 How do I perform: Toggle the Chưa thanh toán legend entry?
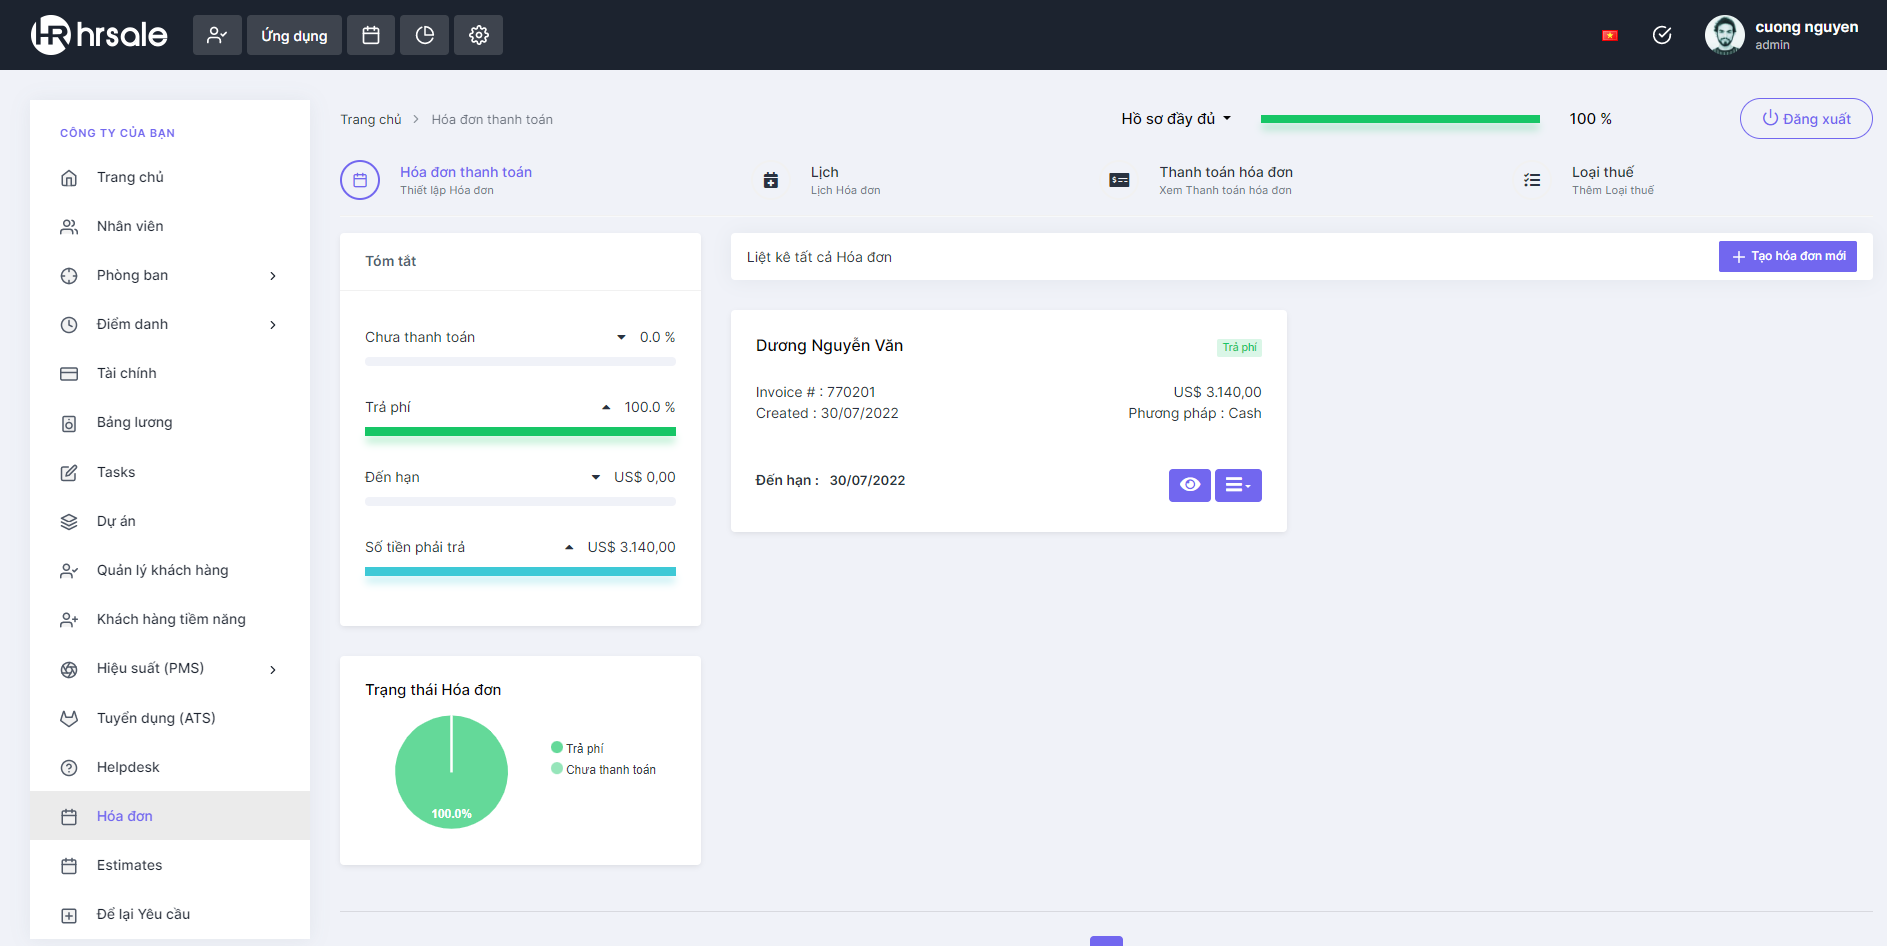point(603,769)
